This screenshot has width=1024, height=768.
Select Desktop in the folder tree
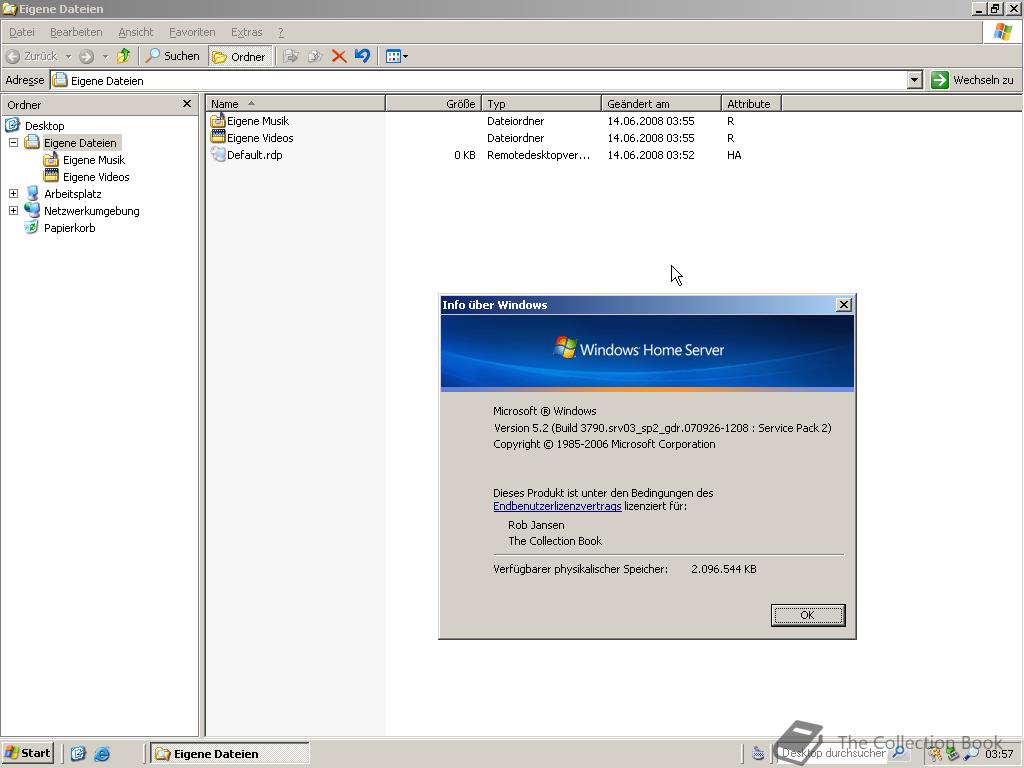(x=44, y=126)
